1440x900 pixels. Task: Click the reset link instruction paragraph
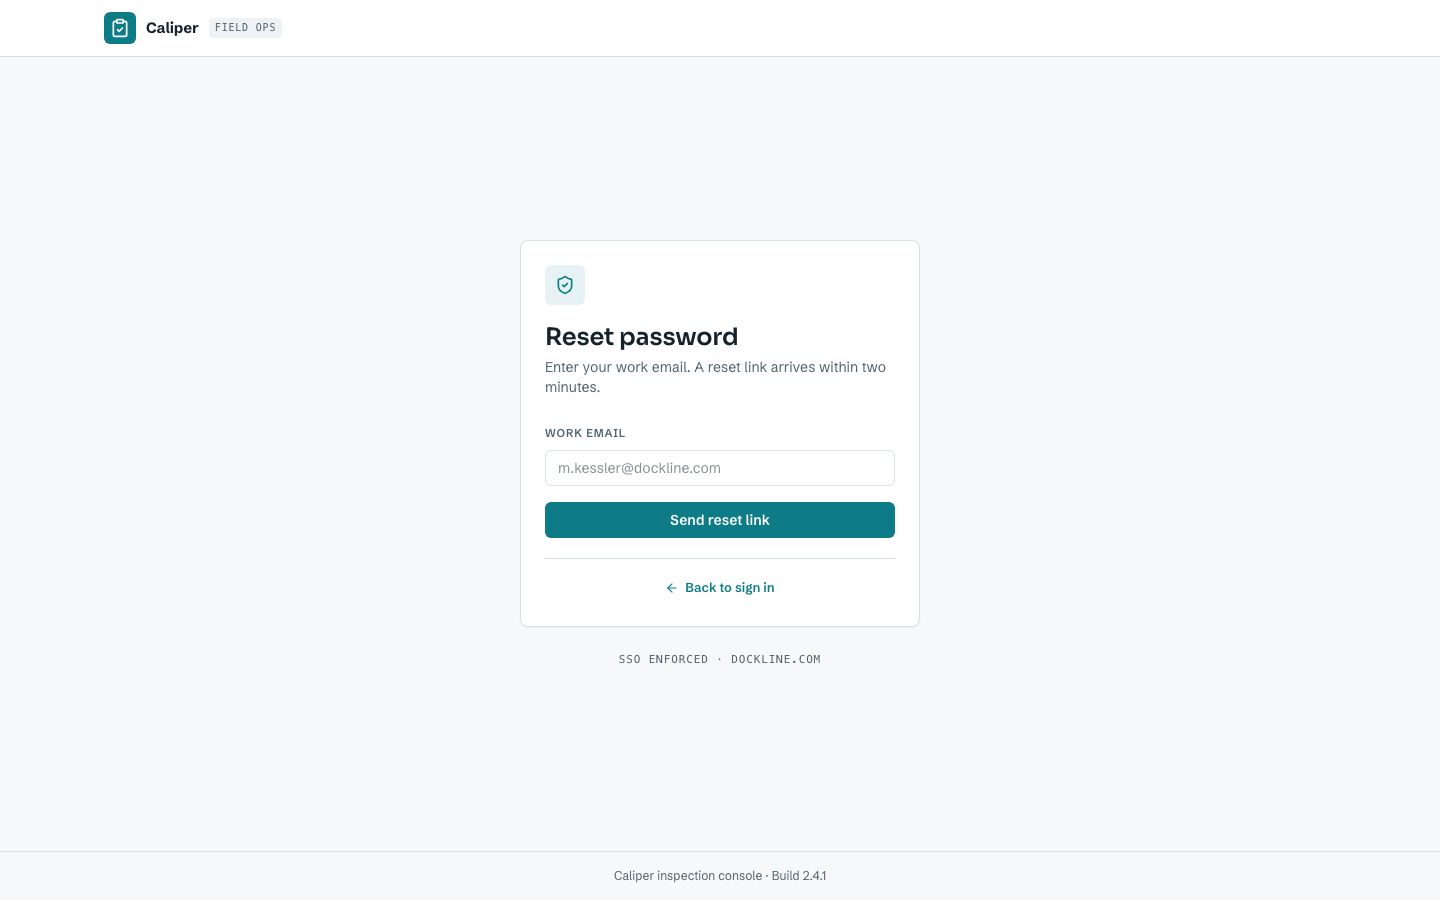[x=716, y=377]
